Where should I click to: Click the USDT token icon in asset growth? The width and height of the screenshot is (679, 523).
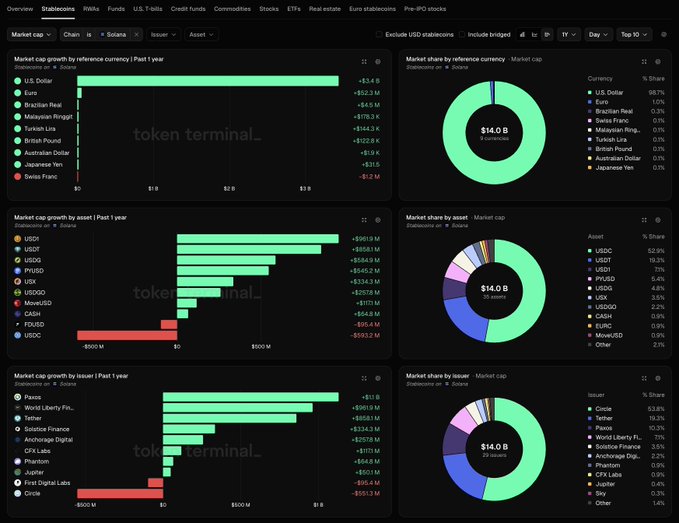pyautogui.click(x=17, y=249)
